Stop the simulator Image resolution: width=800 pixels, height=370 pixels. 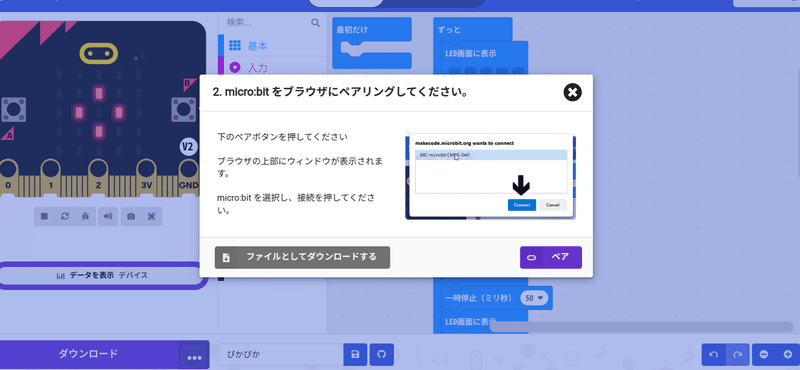point(44,216)
